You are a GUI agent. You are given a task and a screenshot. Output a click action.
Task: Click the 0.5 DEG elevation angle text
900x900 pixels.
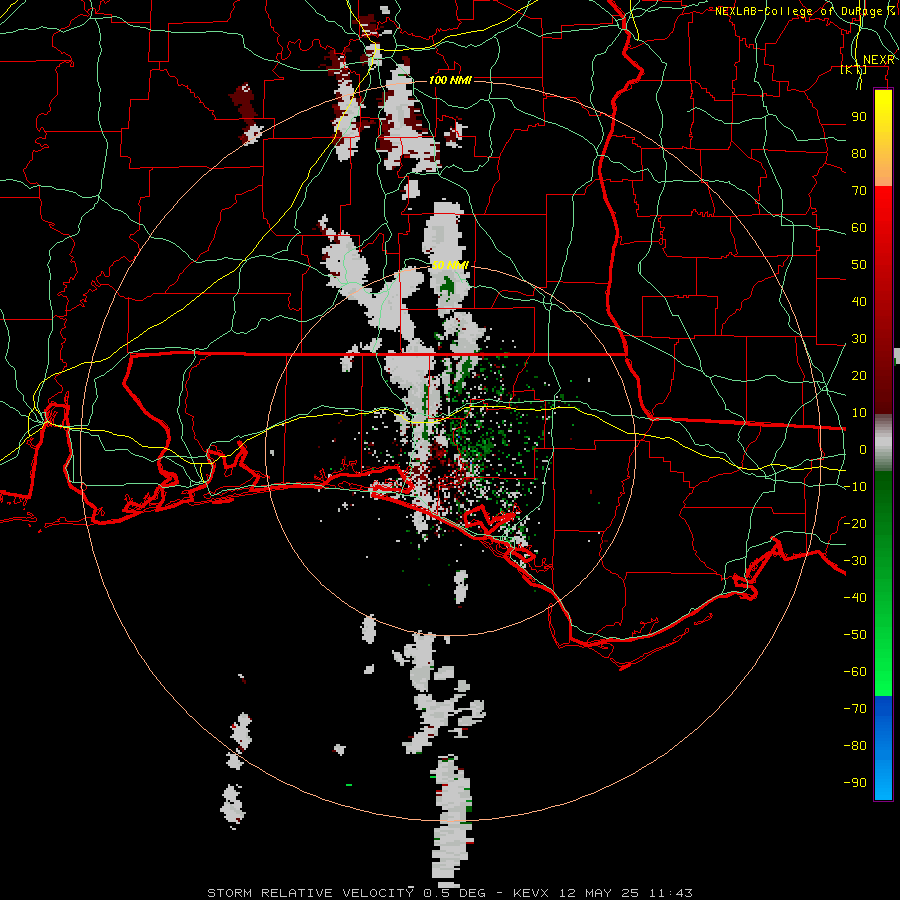click(454, 893)
